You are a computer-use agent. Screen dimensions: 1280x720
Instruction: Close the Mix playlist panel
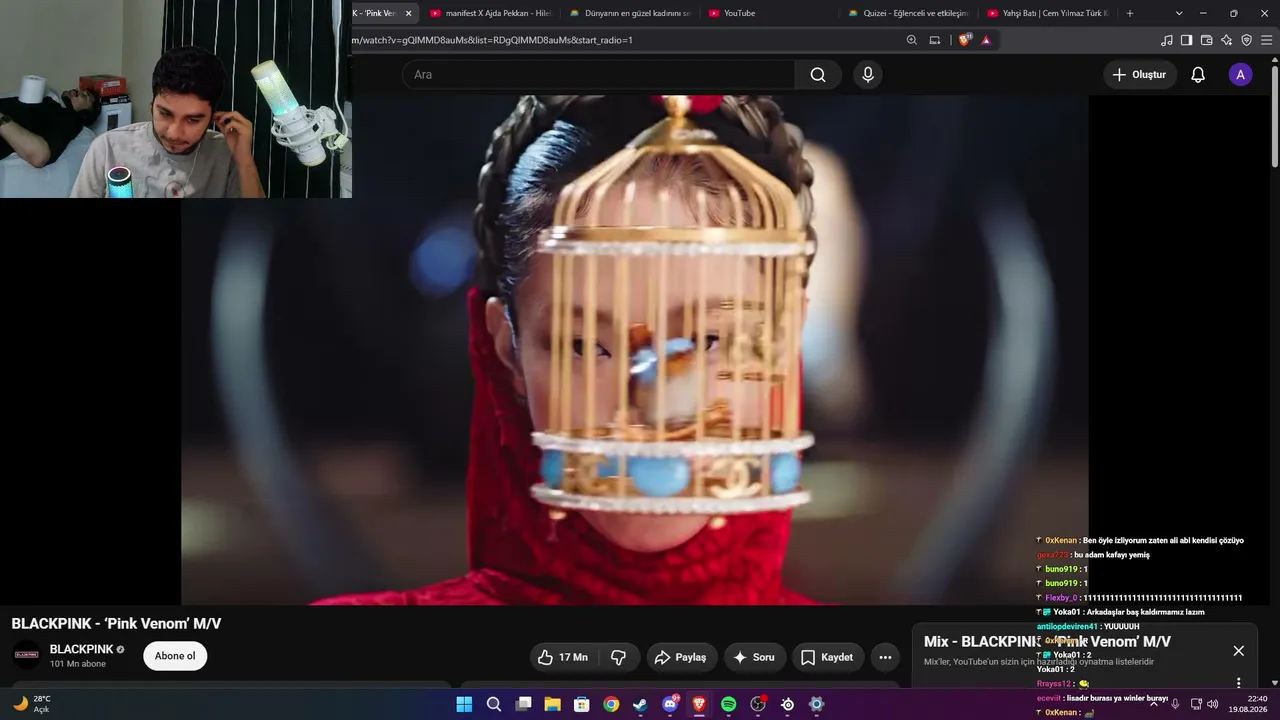(x=1238, y=651)
